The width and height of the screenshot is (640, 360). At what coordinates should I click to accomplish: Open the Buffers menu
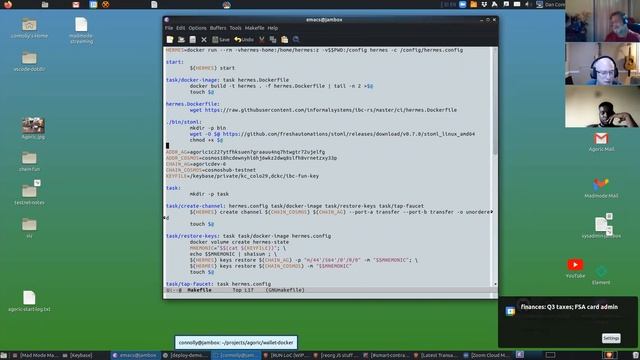coord(218,28)
